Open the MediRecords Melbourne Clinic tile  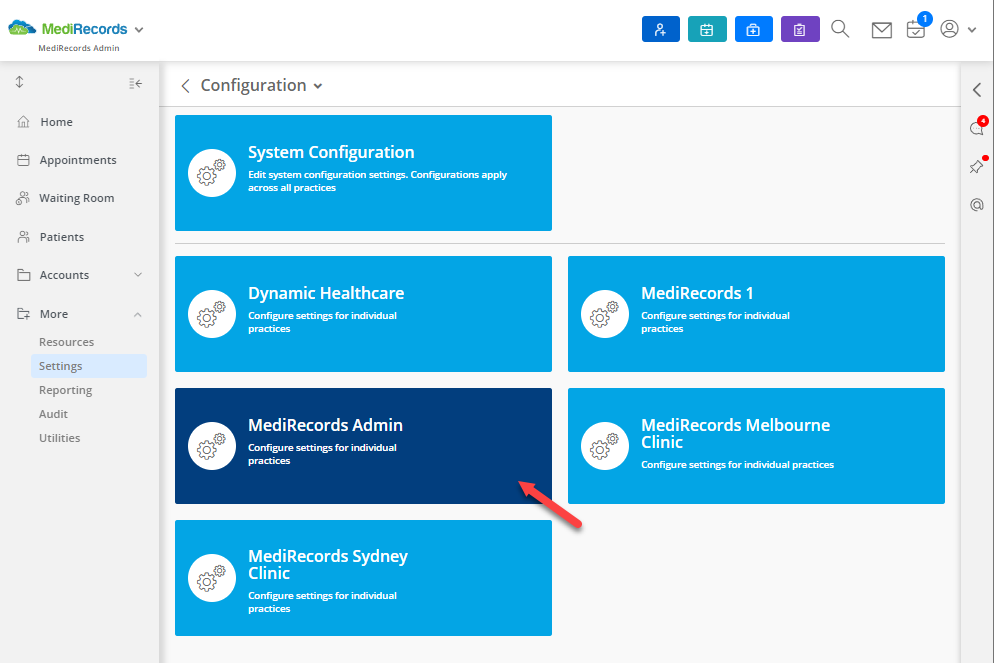pos(756,446)
